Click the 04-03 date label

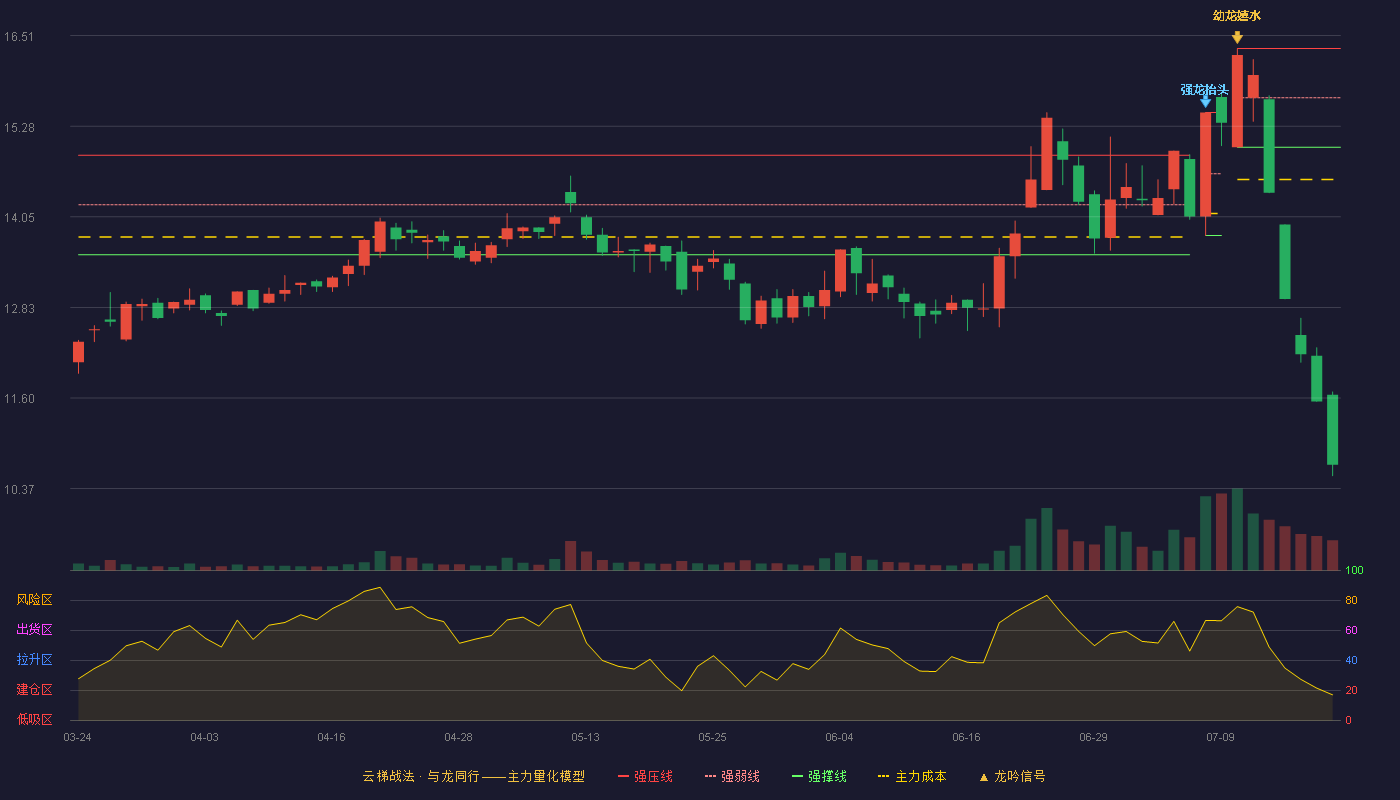coord(204,737)
